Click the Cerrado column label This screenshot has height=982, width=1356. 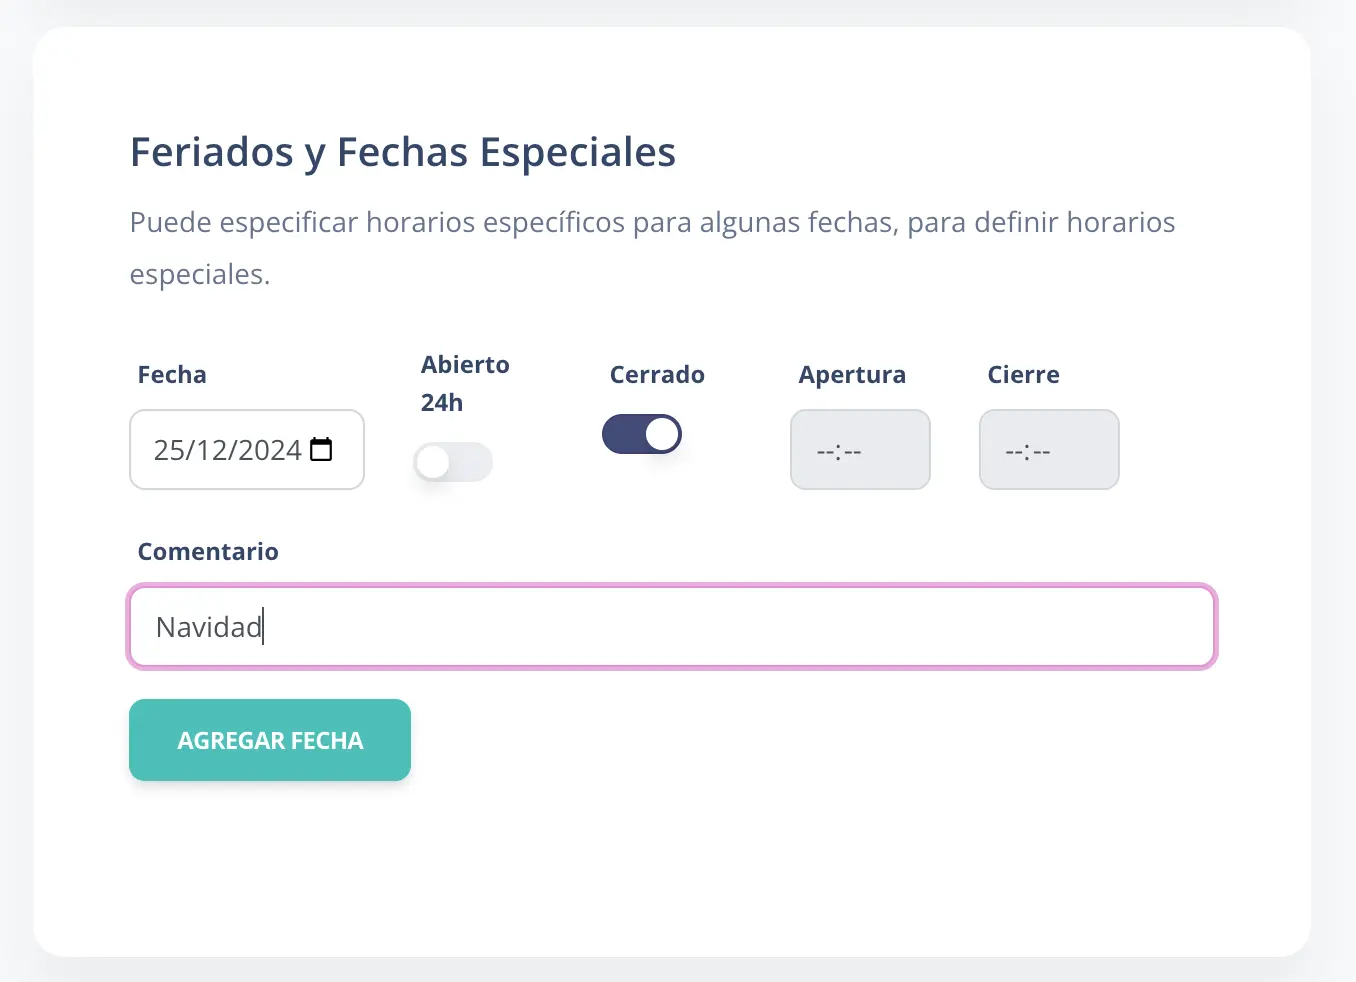tap(657, 375)
